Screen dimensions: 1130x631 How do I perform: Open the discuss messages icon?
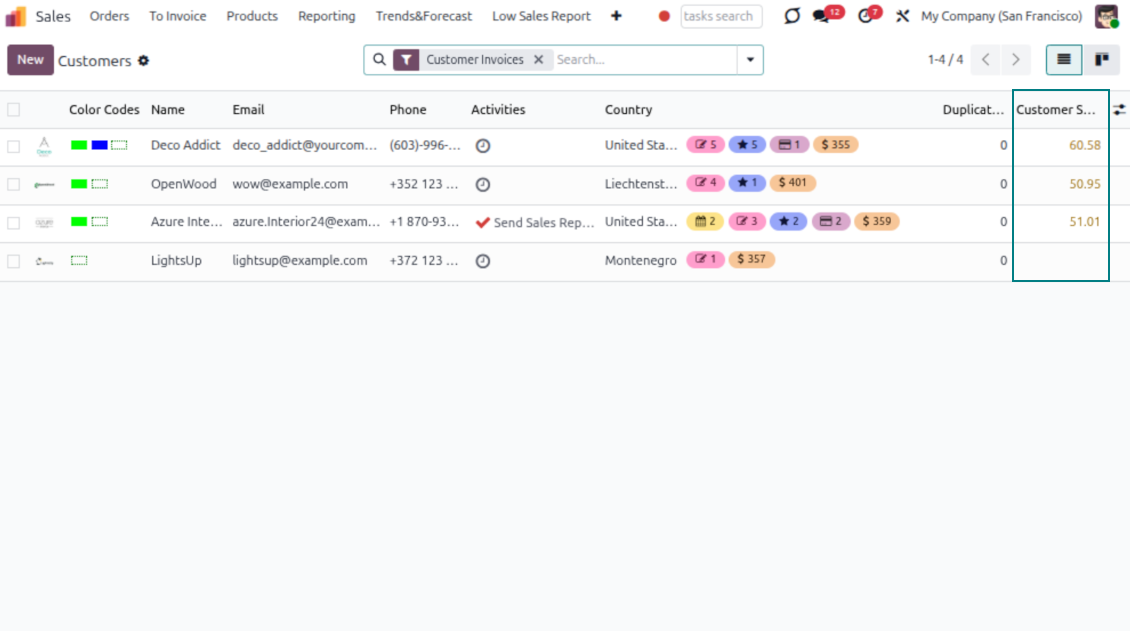click(x=822, y=16)
